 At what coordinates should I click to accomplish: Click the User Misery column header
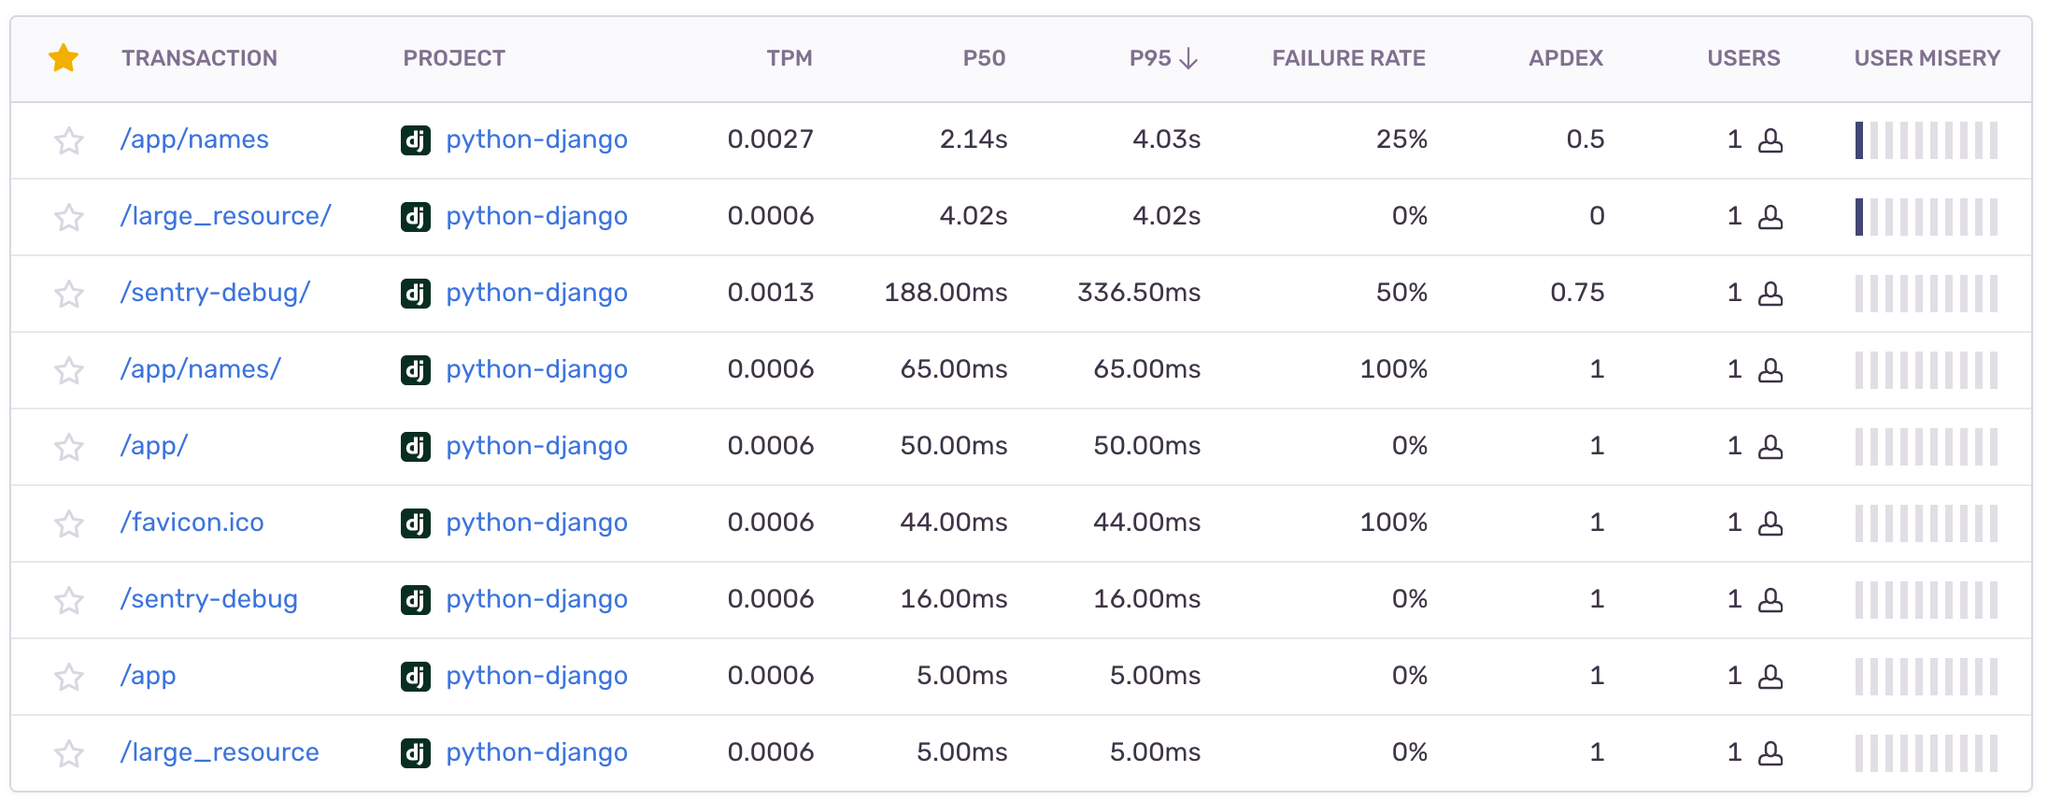click(1926, 58)
